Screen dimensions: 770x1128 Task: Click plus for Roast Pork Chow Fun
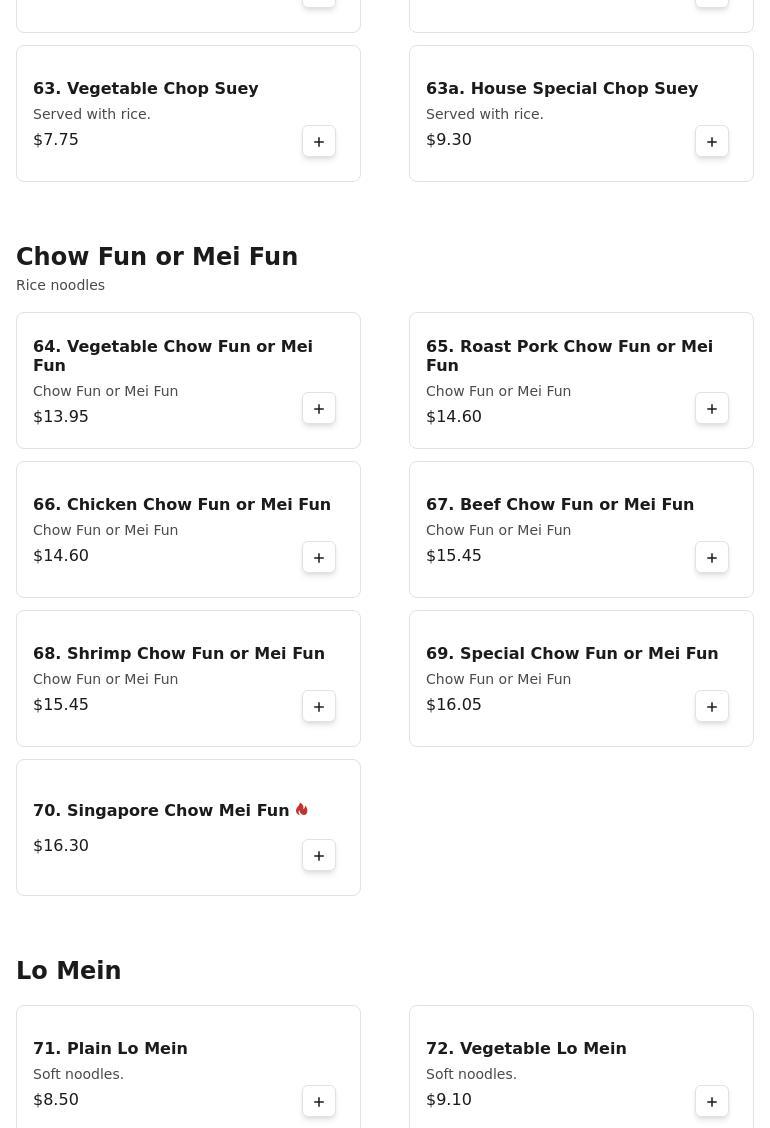click(x=712, y=409)
